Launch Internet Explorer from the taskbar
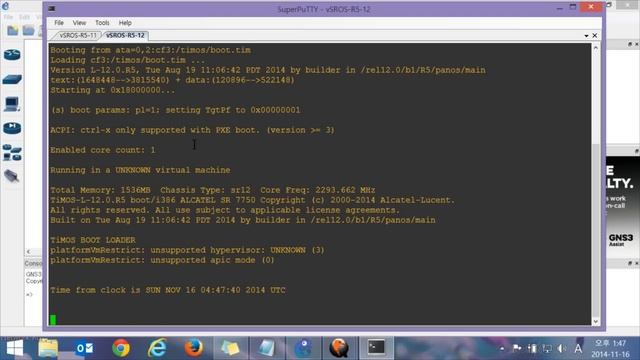640x360 pixels. [x=157, y=348]
